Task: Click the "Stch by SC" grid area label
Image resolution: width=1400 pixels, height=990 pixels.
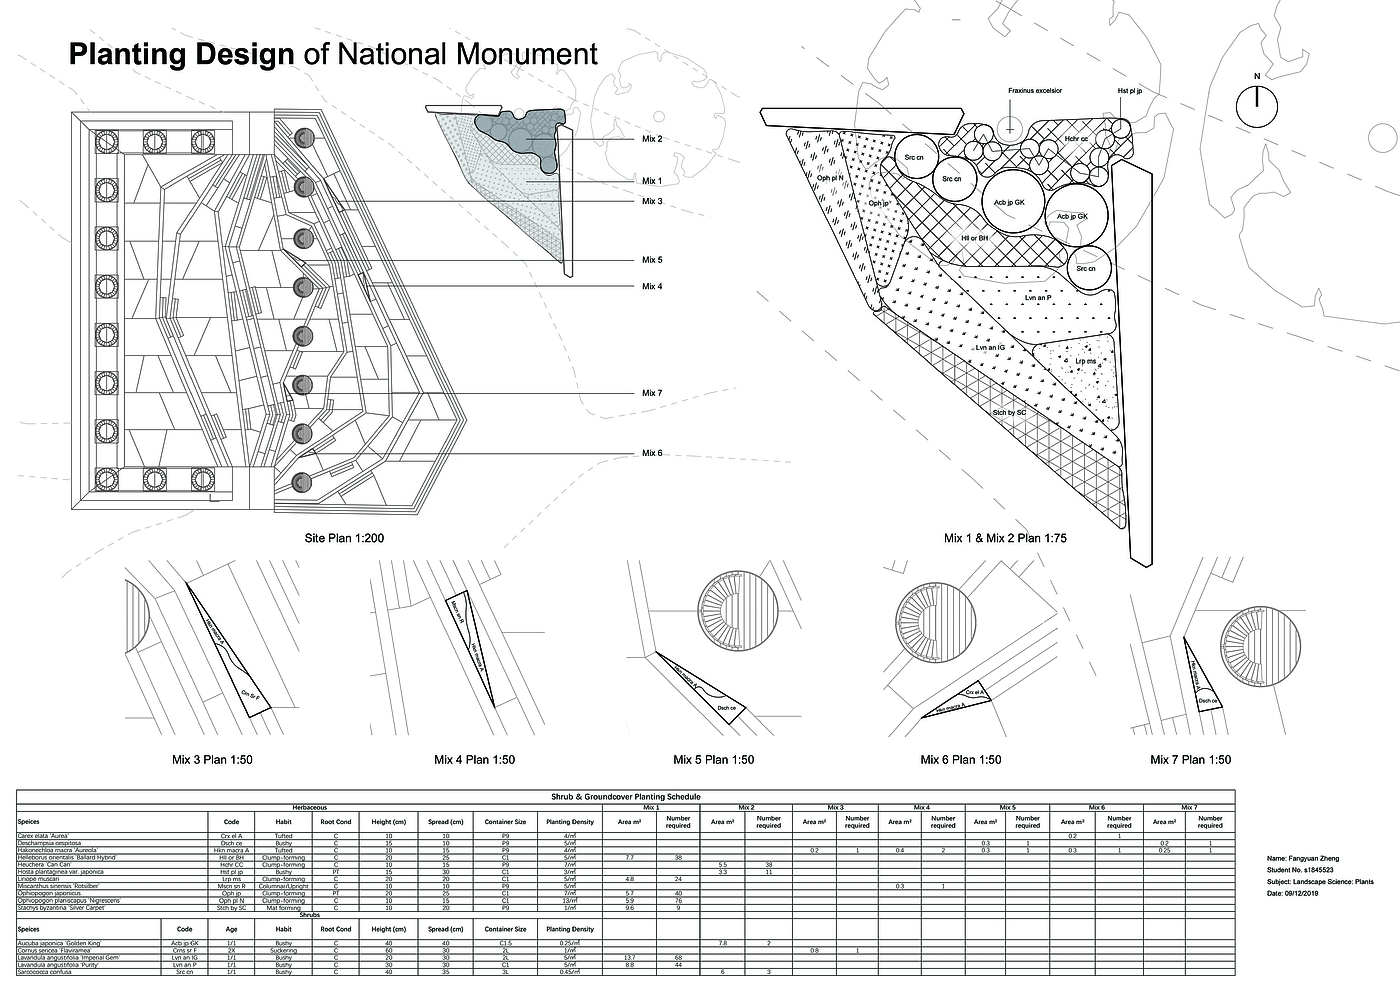Action: pos(1010,412)
